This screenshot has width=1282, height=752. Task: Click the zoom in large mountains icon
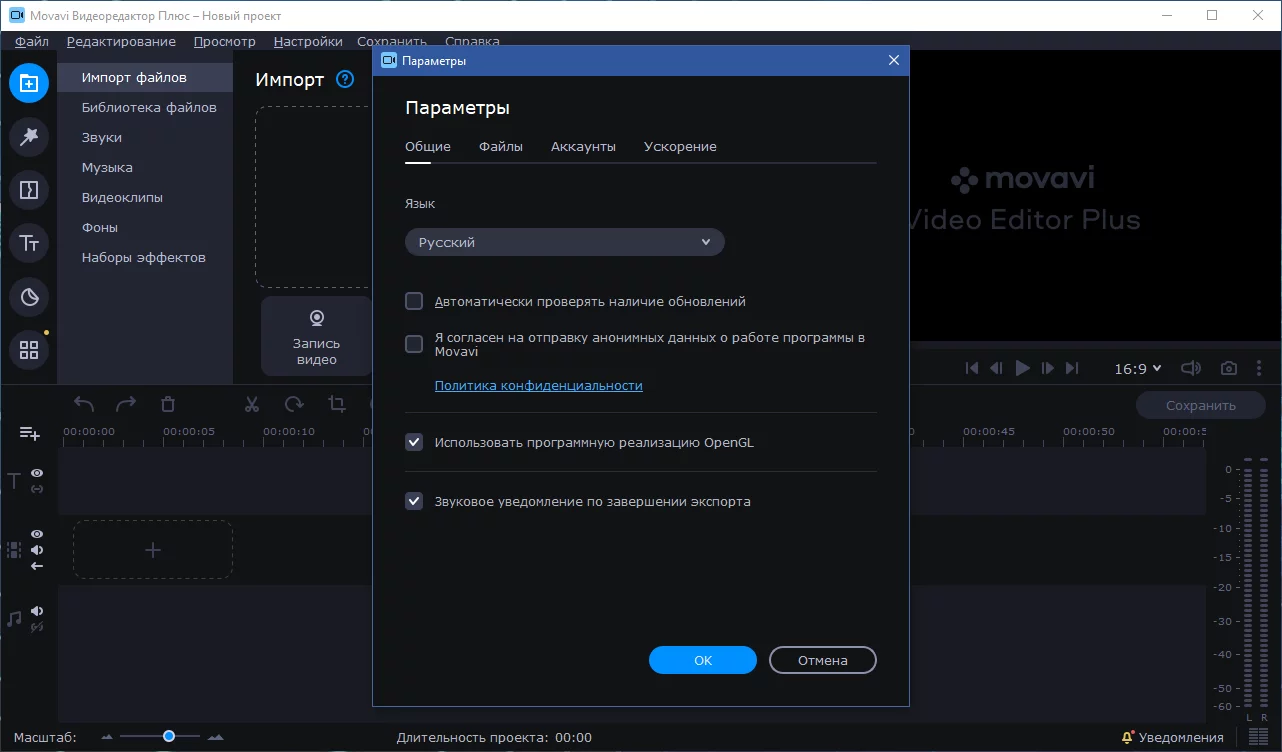pos(214,737)
